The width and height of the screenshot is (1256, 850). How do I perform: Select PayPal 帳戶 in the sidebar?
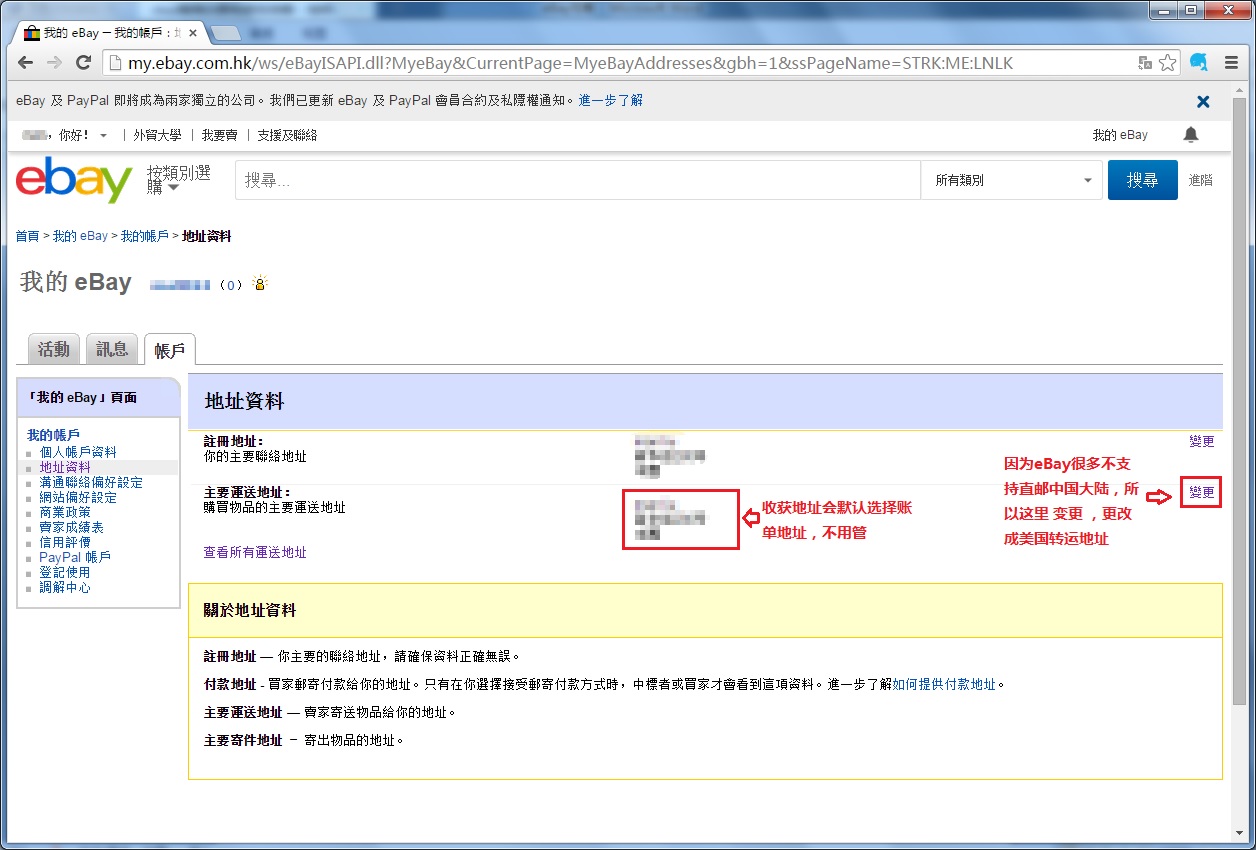pyautogui.click(x=75, y=557)
